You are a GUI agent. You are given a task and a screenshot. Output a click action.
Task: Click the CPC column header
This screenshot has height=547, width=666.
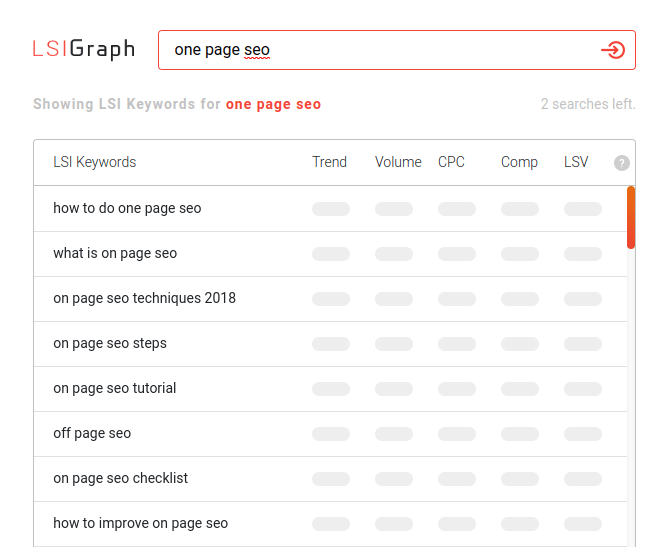coord(451,162)
